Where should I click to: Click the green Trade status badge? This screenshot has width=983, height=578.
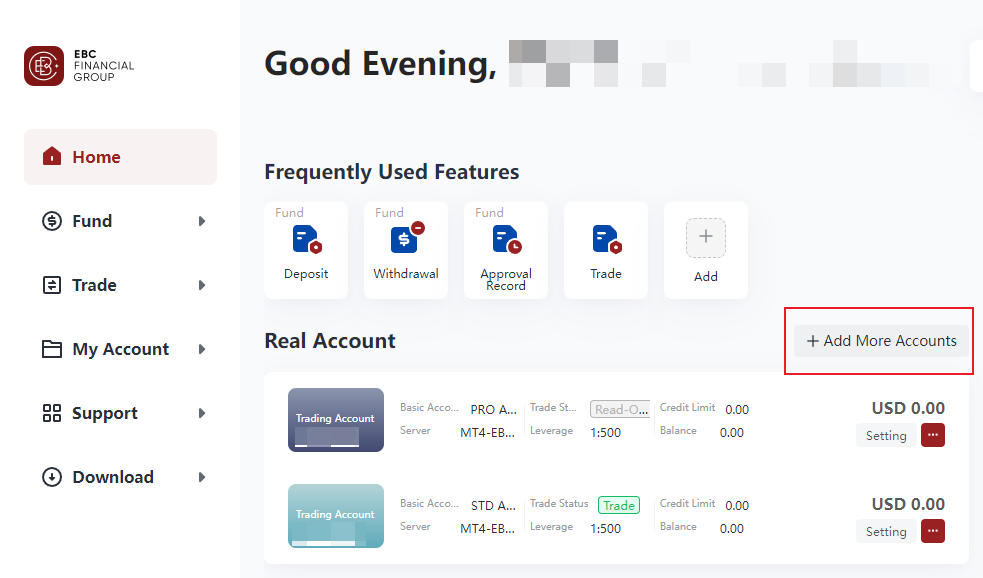[618, 505]
